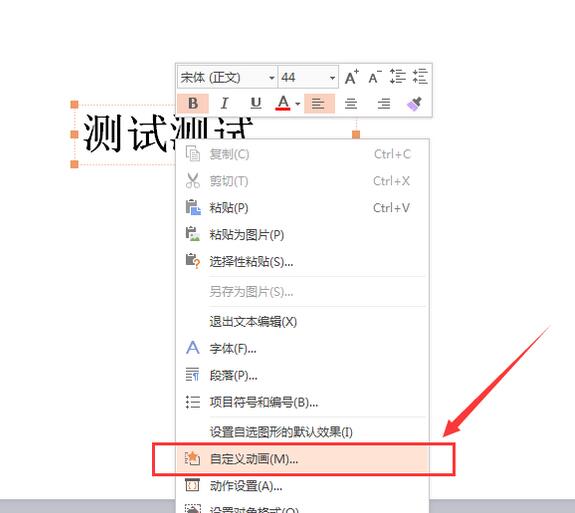The width and height of the screenshot is (575, 513).
Task: Choose 粘贴(P) from context menu
Action: click(303, 208)
